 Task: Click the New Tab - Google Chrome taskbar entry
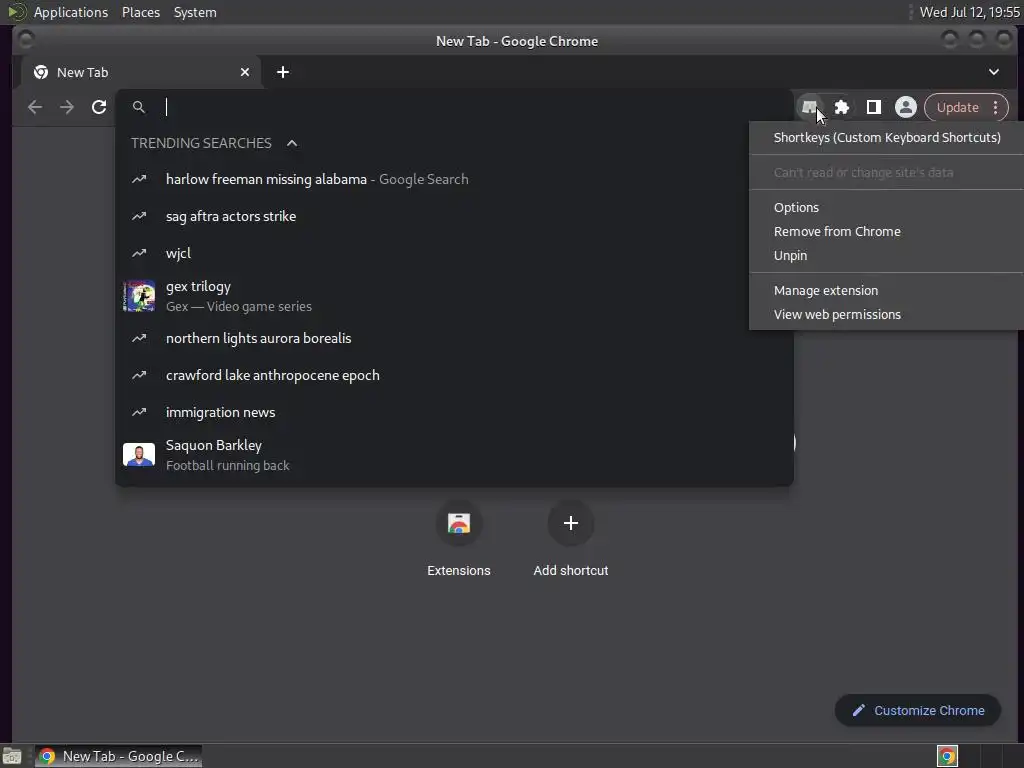(x=119, y=756)
